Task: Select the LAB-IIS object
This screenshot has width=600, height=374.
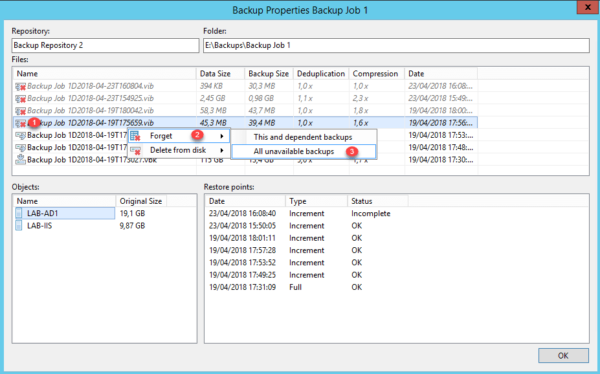Action: coord(39,225)
